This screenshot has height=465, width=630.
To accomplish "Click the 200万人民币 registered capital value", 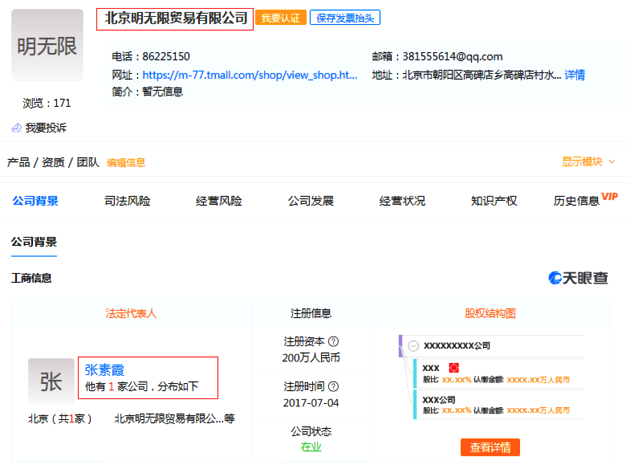I will click(x=311, y=357).
